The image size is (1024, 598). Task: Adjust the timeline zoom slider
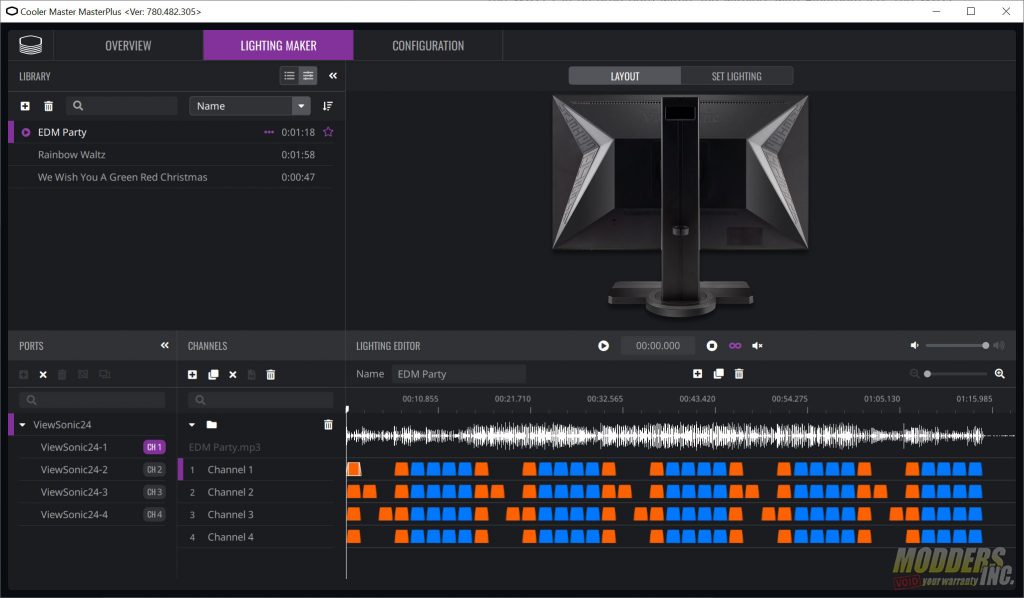click(x=956, y=374)
